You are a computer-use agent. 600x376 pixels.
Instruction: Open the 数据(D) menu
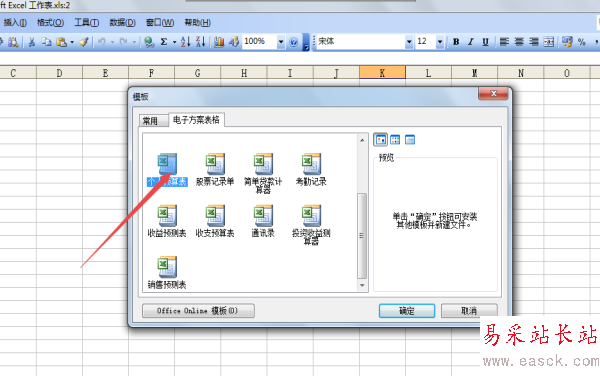coord(122,23)
